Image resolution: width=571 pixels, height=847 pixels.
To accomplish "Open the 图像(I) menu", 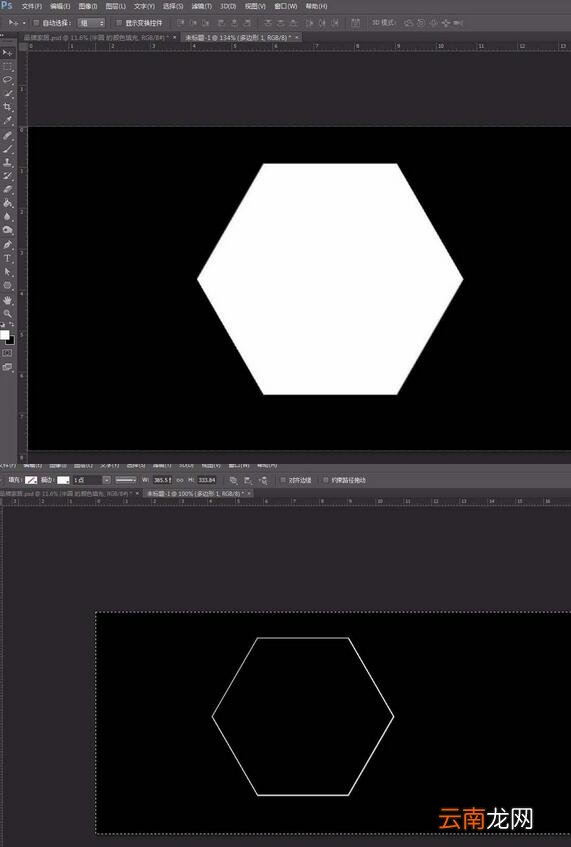I will click(88, 6).
